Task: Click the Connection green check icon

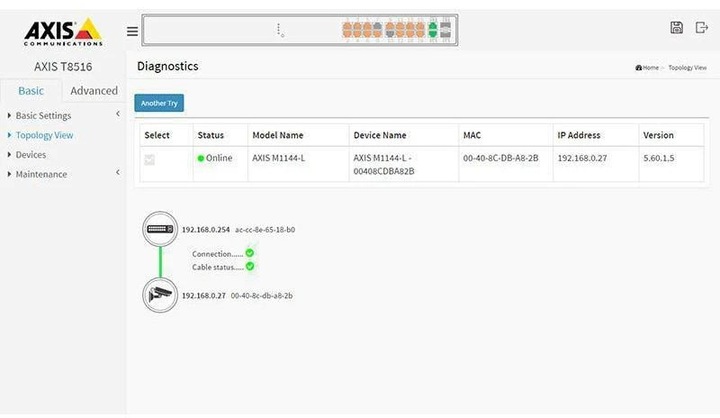Action: [x=250, y=253]
